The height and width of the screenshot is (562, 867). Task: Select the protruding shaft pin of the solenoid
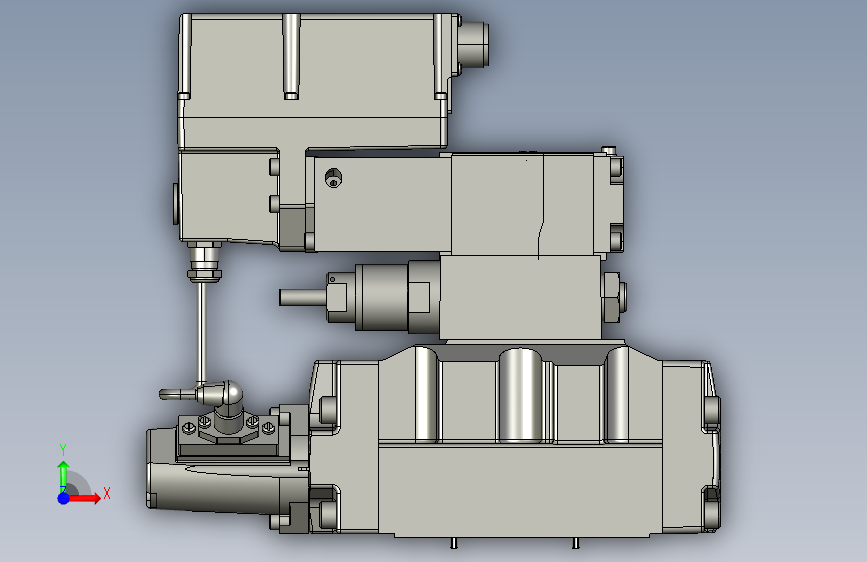[303, 297]
